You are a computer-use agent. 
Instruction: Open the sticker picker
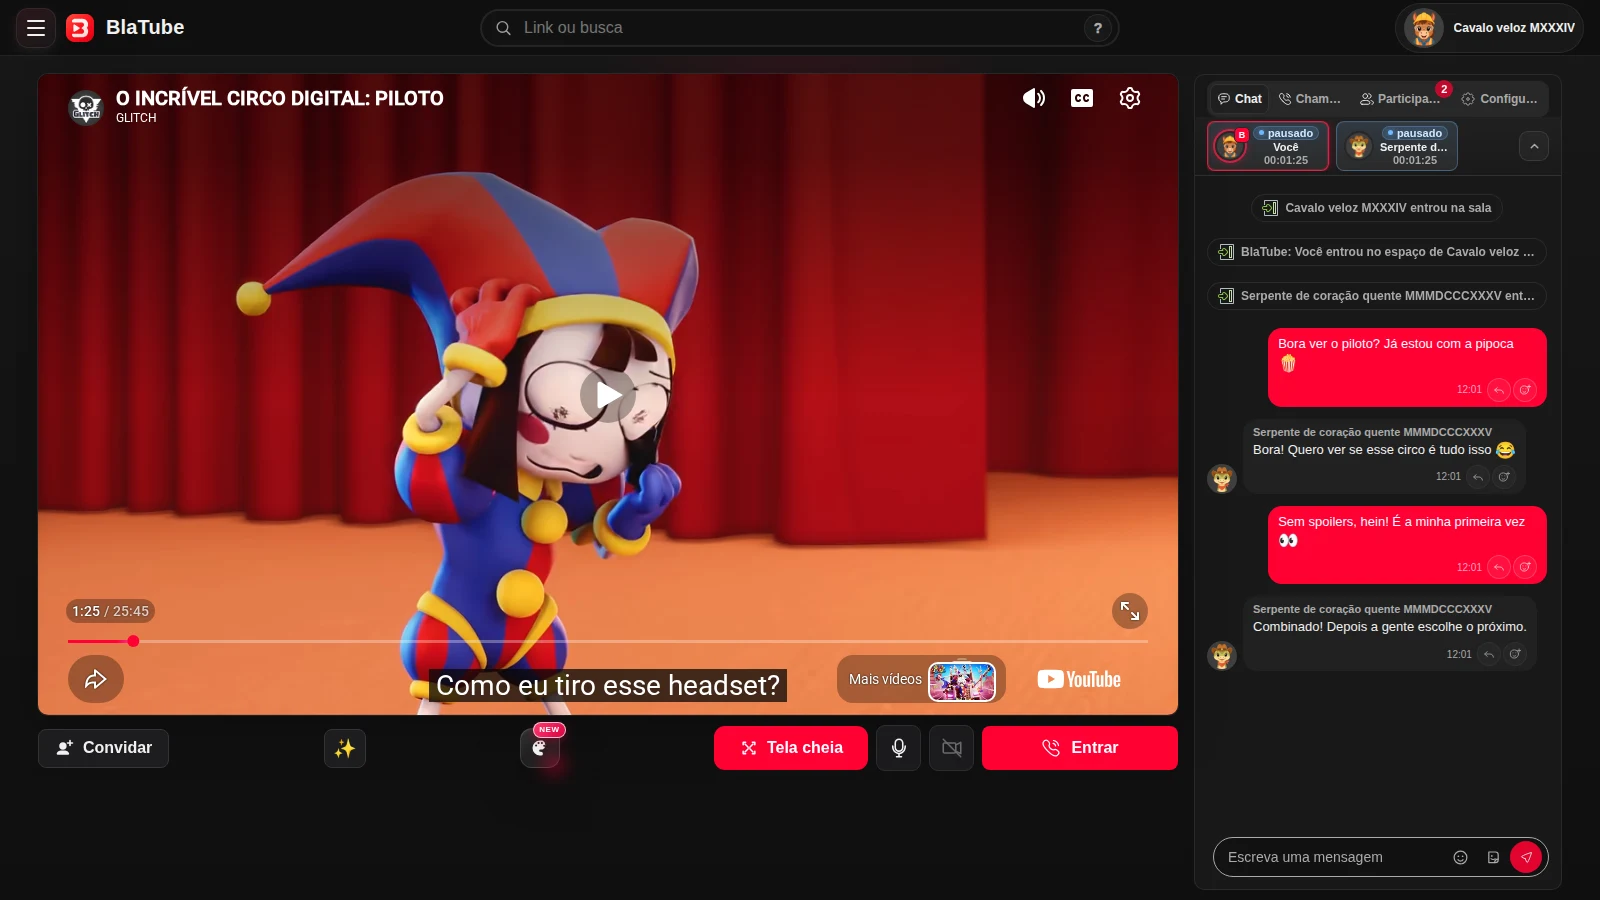coord(1493,857)
